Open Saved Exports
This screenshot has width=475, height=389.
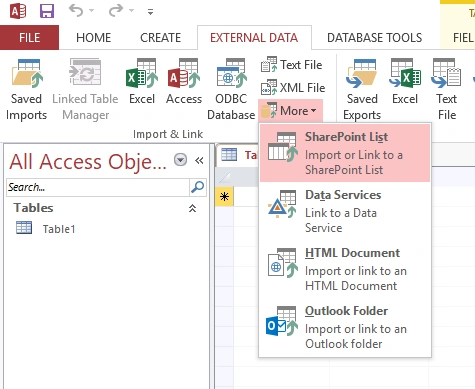[x=362, y=89]
